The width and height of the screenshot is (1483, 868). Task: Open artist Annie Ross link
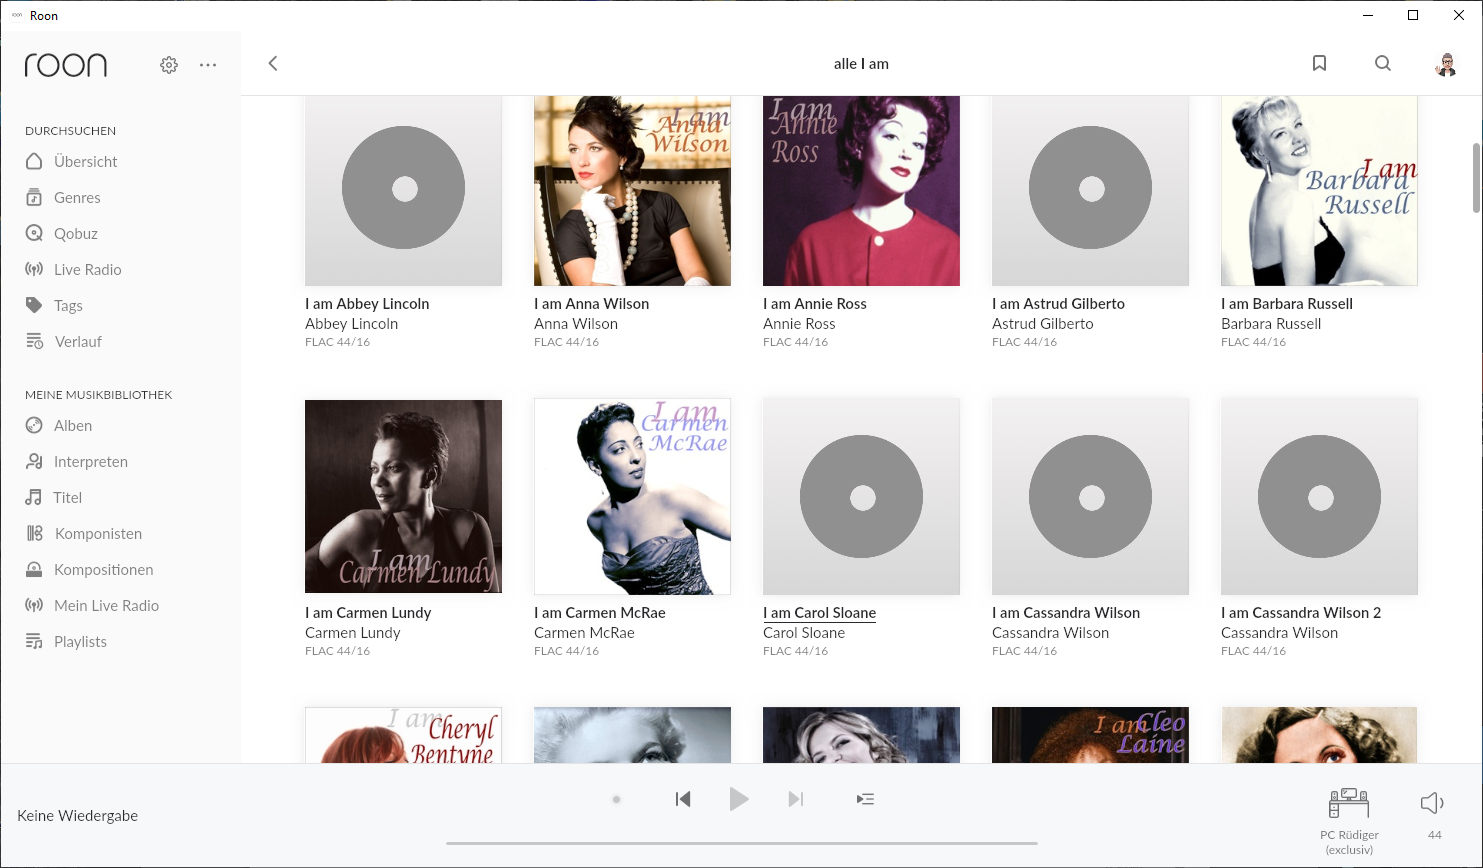799,324
